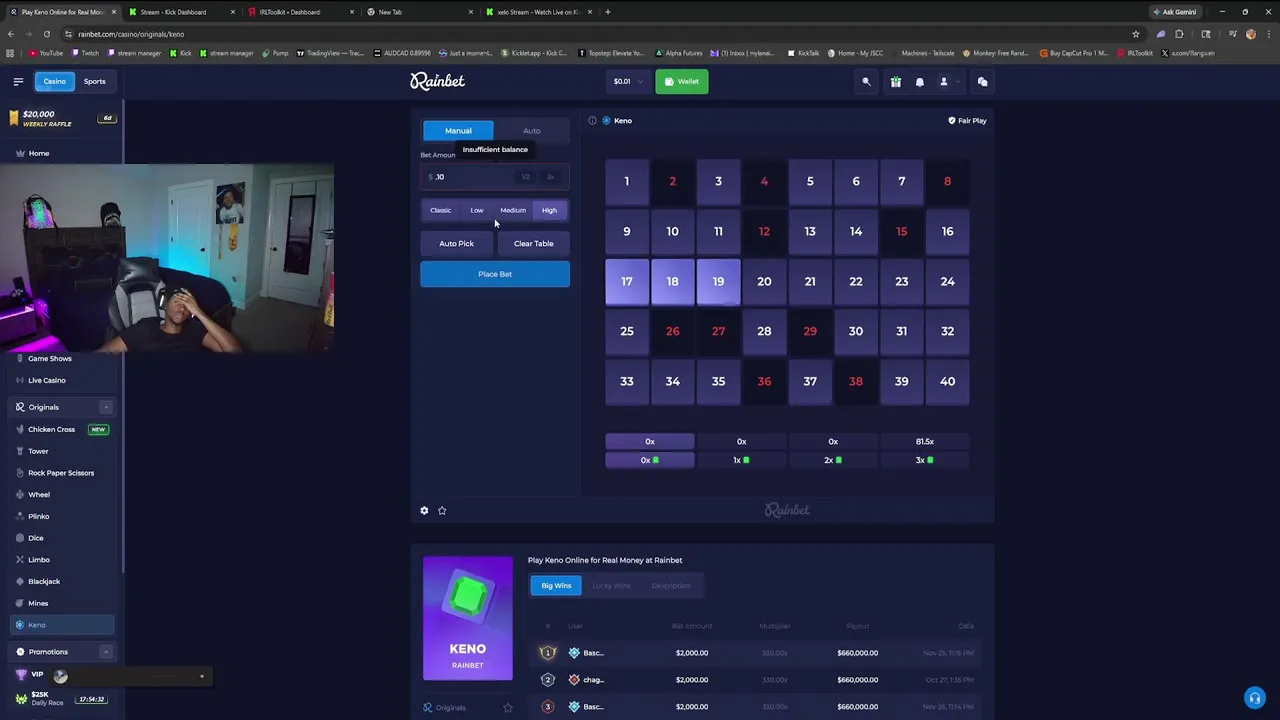Open Chrome profile avatar
Viewport: 1280px width, 720px height.
click(1251, 34)
